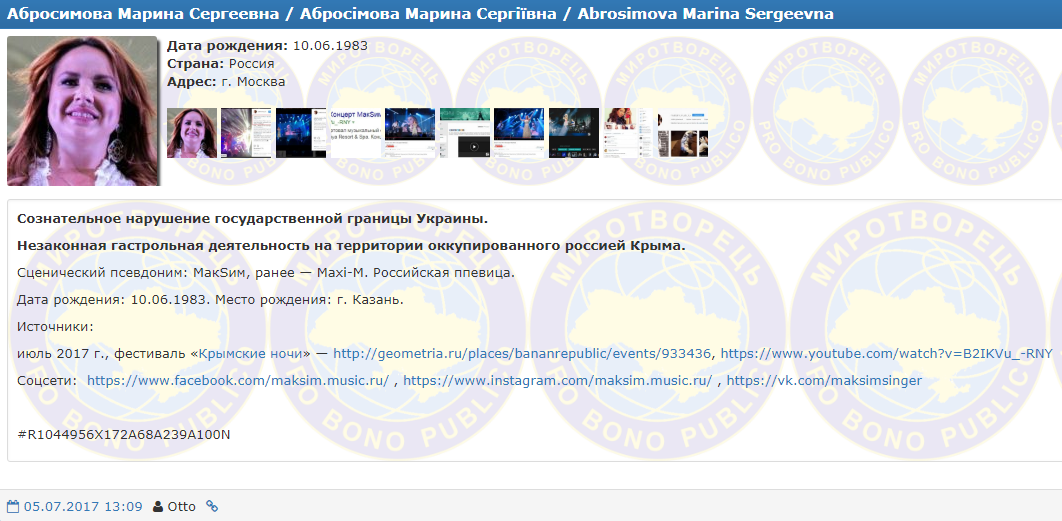
Task: Click the author name Otto
Action: (x=182, y=506)
